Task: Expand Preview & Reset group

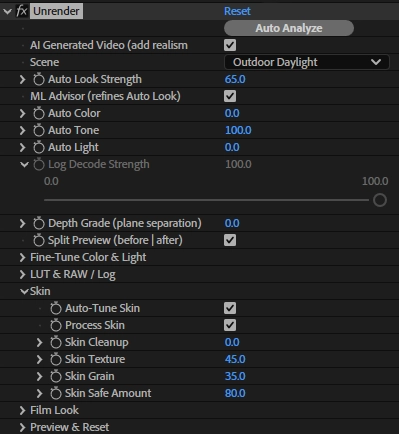Action: (22, 427)
